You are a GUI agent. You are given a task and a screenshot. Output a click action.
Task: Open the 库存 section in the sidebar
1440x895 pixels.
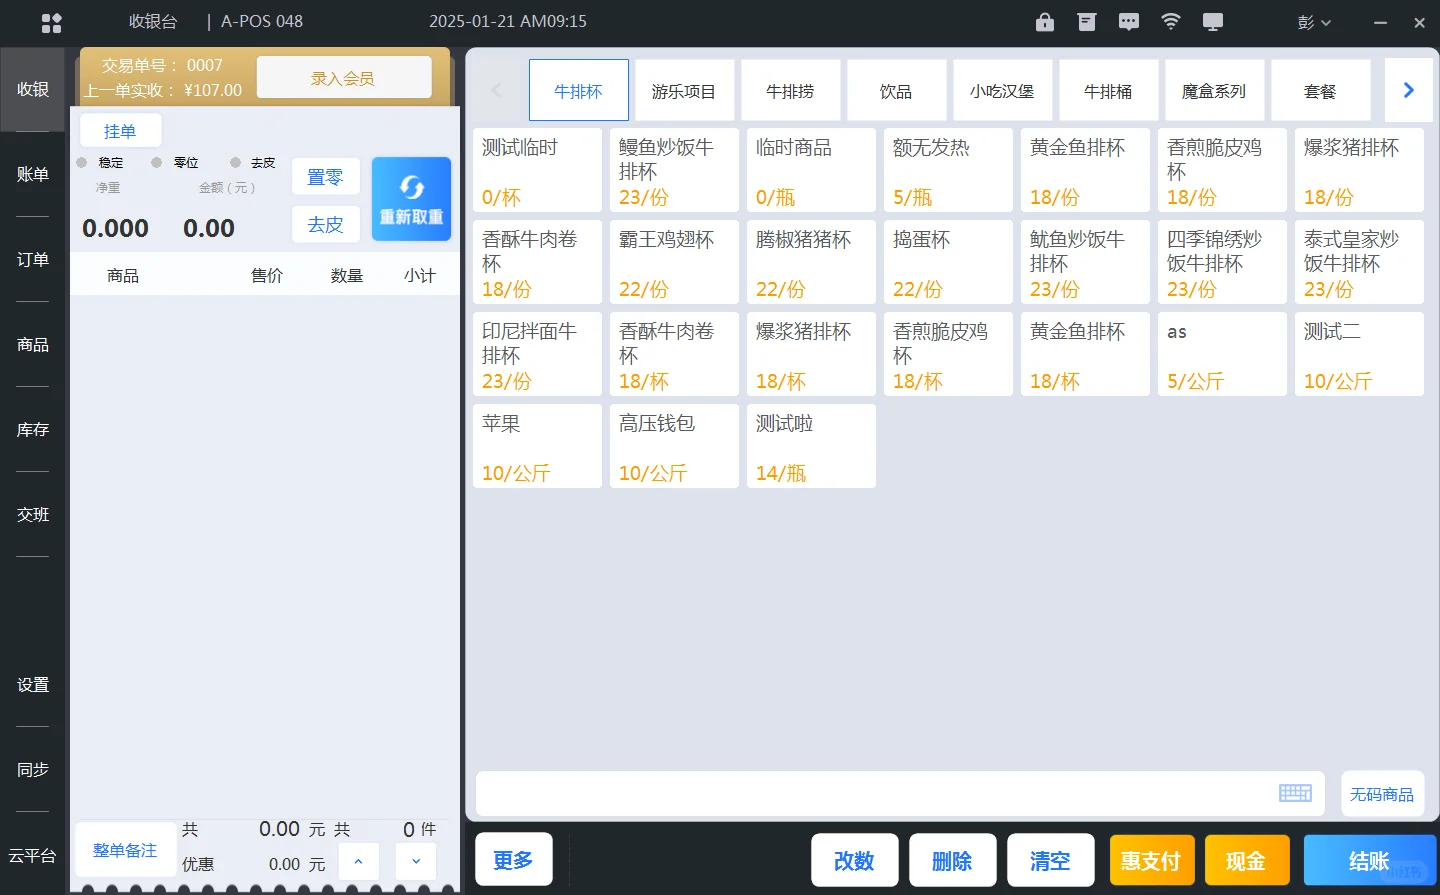(32, 429)
